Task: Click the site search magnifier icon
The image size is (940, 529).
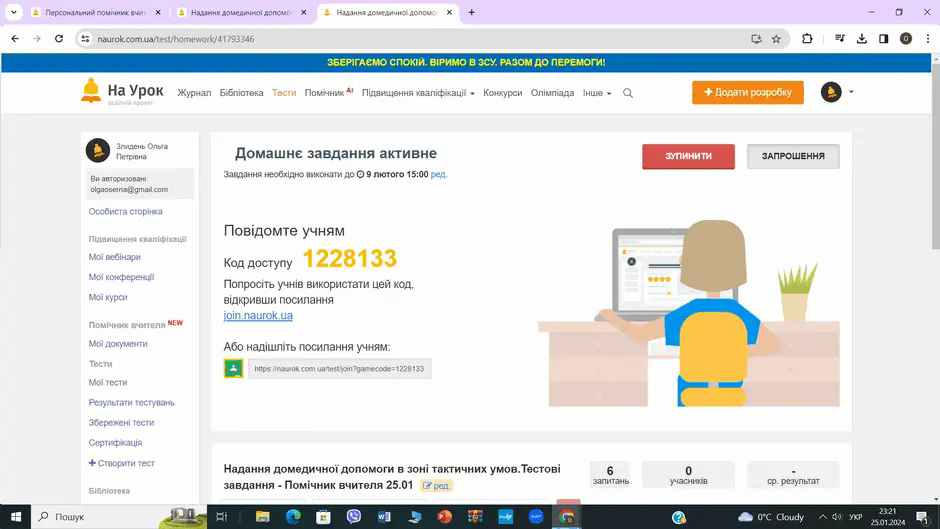Action: 628,93
